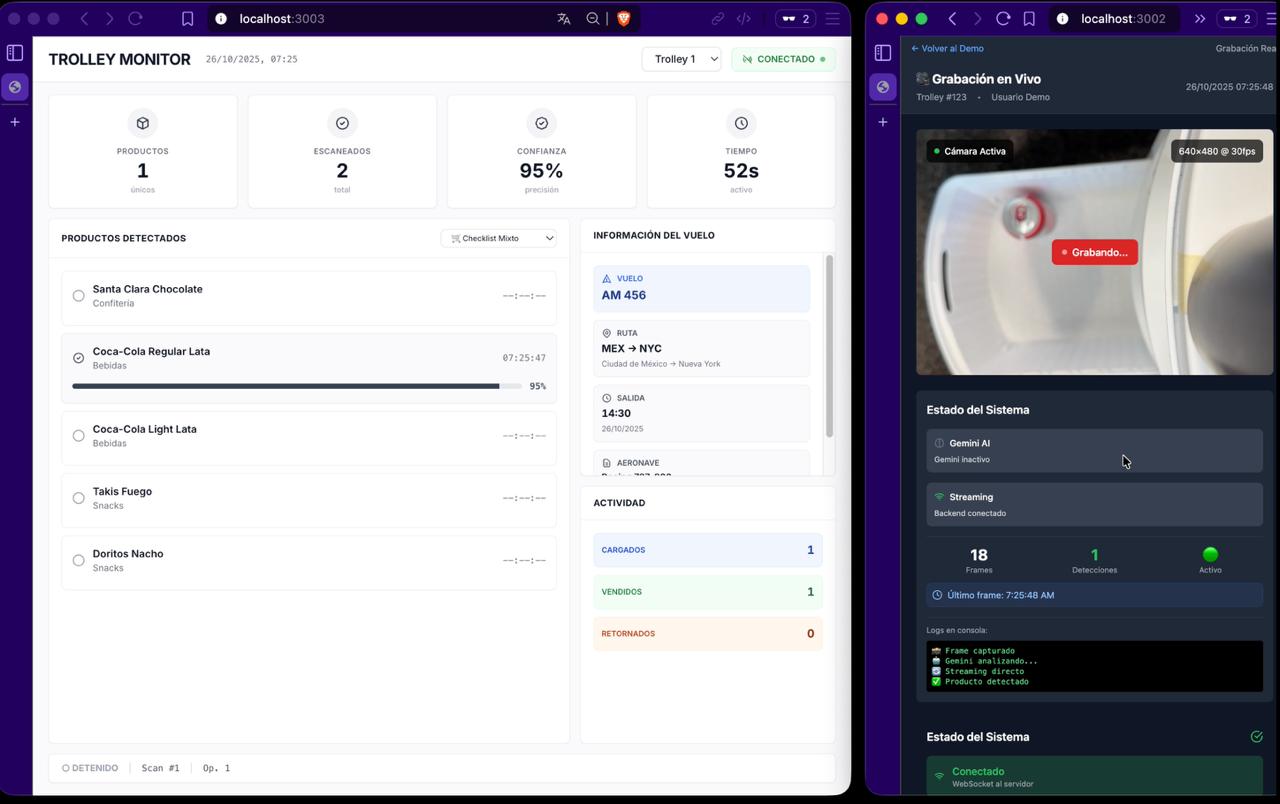The height and width of the screenshot is (804, 1280).
Task: Click the Volver al Demo link
Action: (x=947, y=48)
